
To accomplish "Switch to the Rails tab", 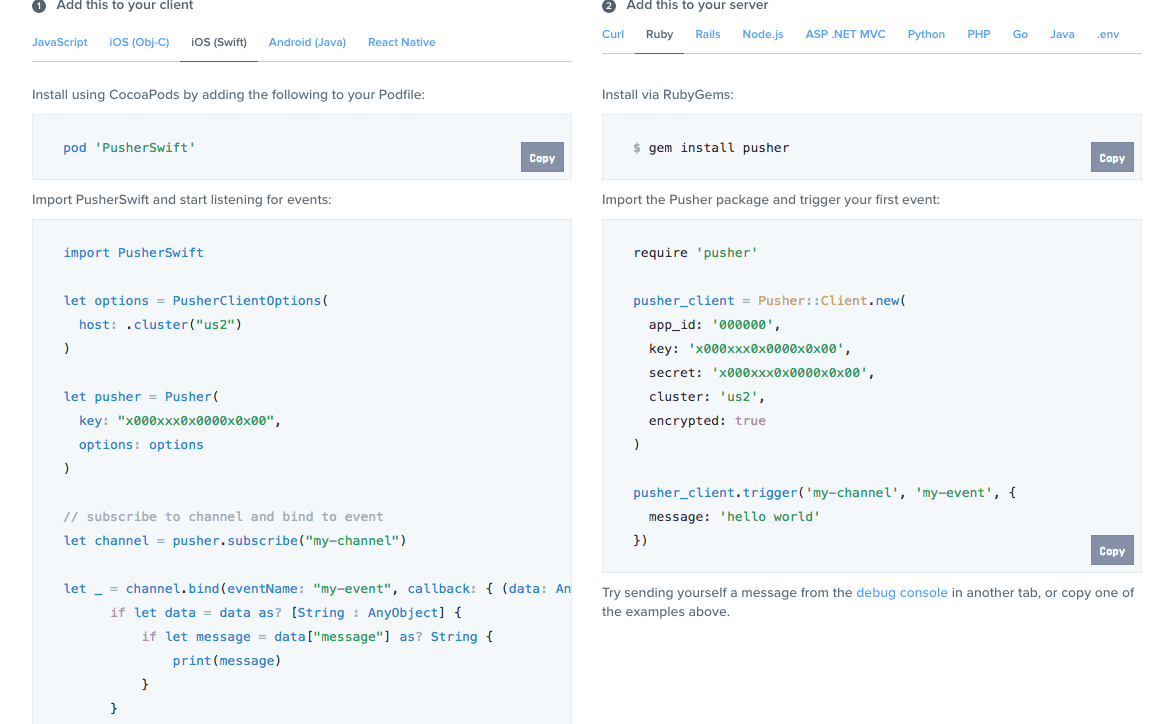I will coord(708,34).
